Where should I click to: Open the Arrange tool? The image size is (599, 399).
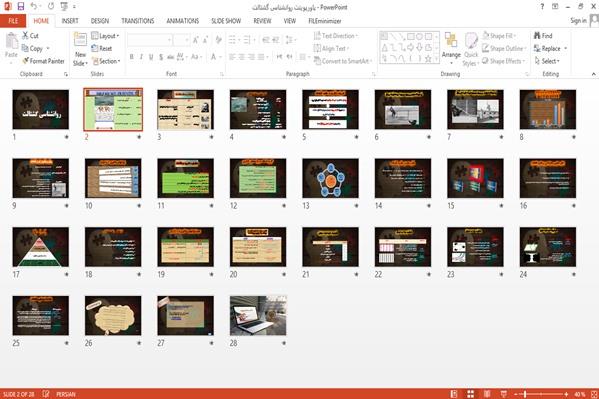[x=451, y=46]
